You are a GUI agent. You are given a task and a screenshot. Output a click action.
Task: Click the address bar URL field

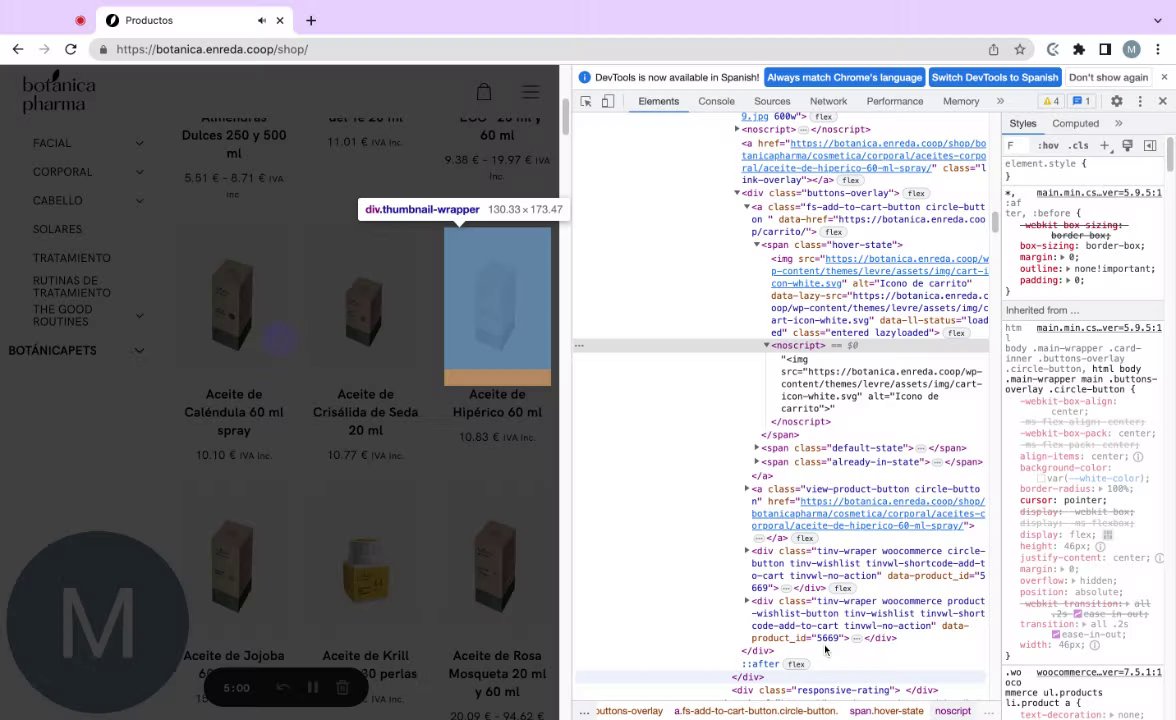pos(540,50)
